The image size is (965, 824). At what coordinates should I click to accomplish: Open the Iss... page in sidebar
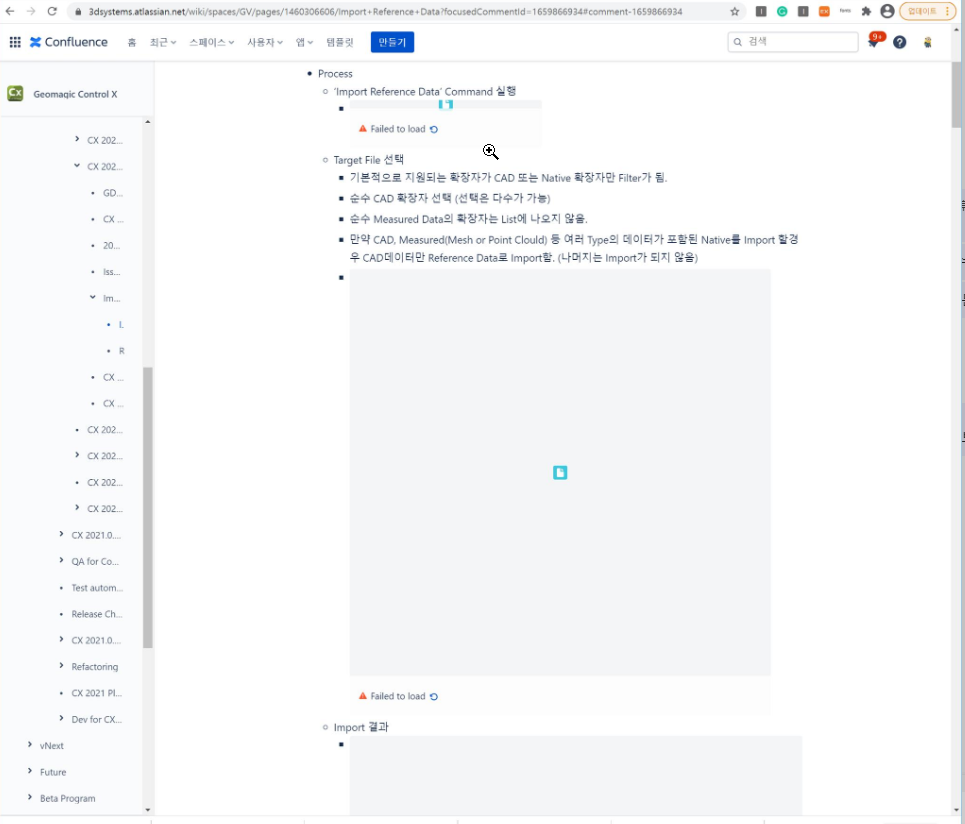[111, 271]
